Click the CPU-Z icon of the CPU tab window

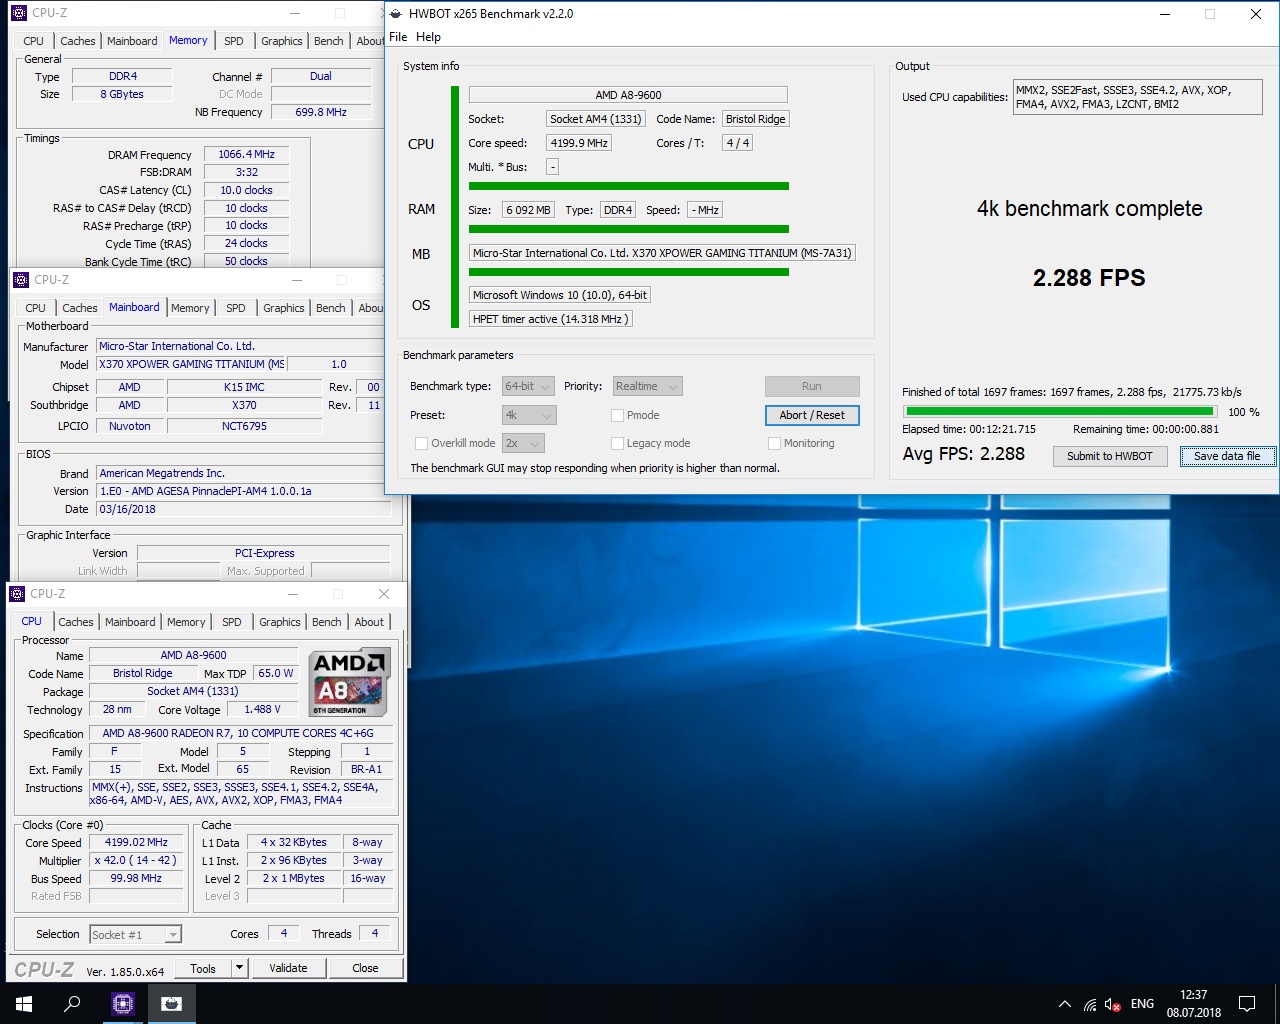click(x=17, y=594)
